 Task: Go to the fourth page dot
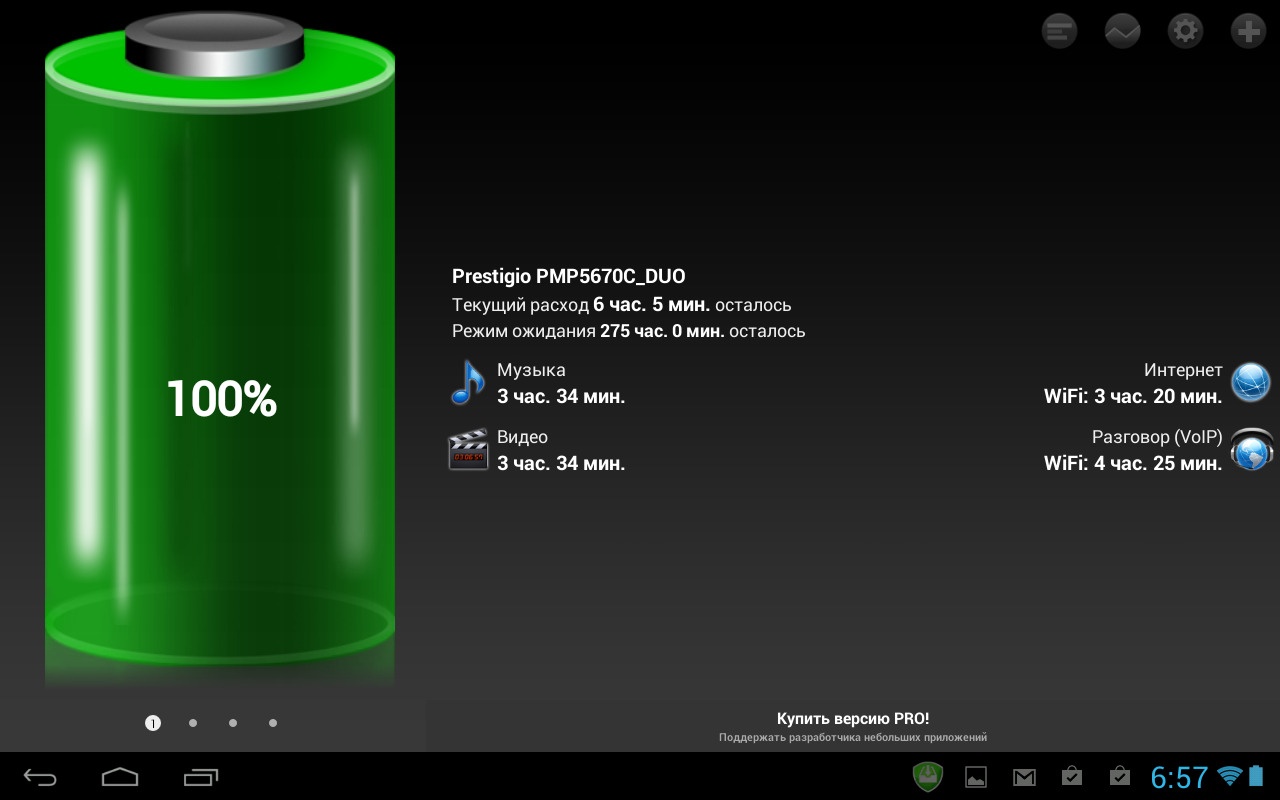tap(273, 723)
